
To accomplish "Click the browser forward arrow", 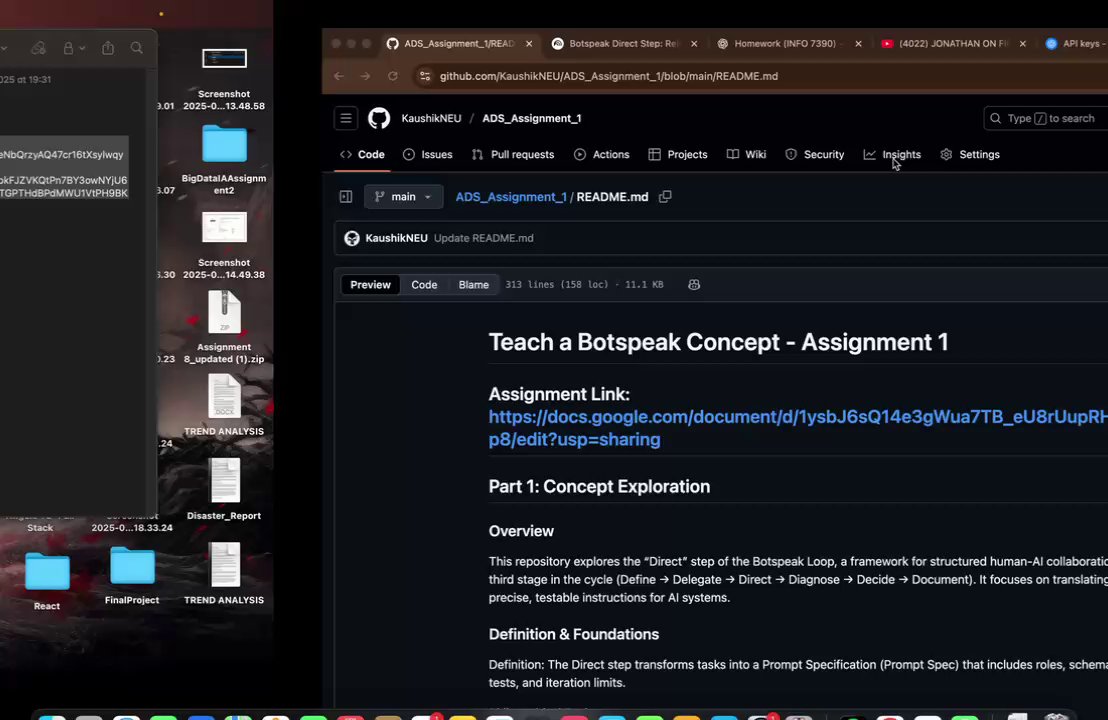I will [x=365, y=76].
